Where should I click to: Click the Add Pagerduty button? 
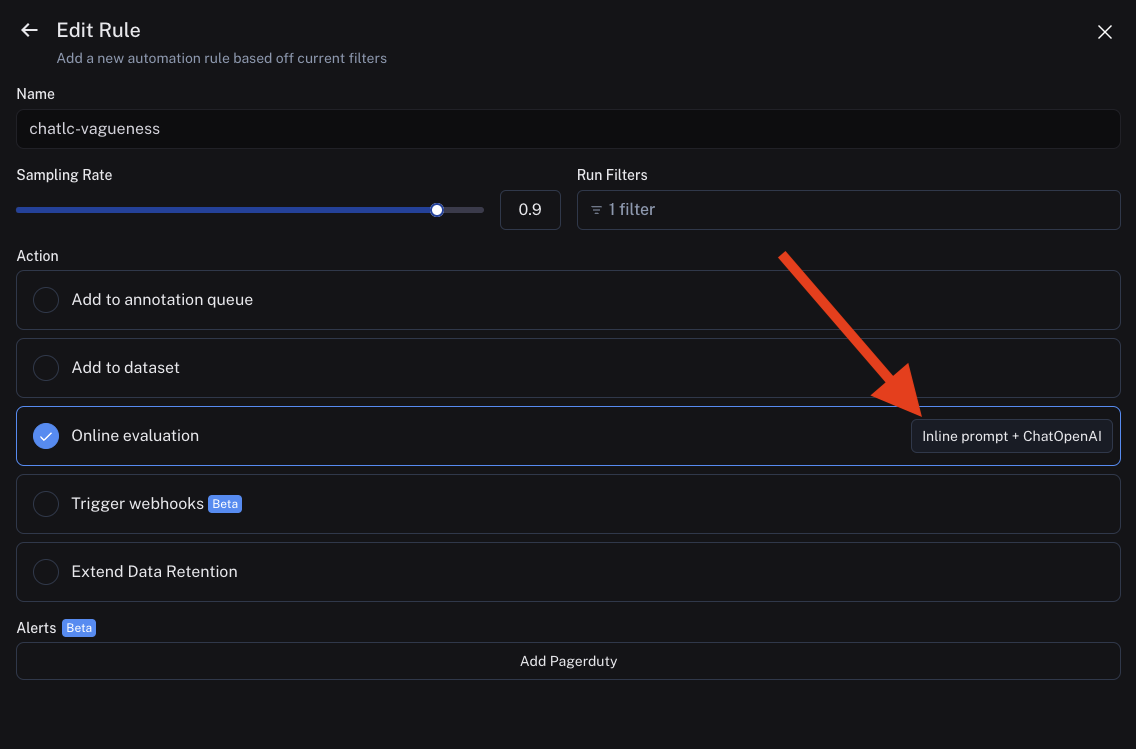[568, 661]
